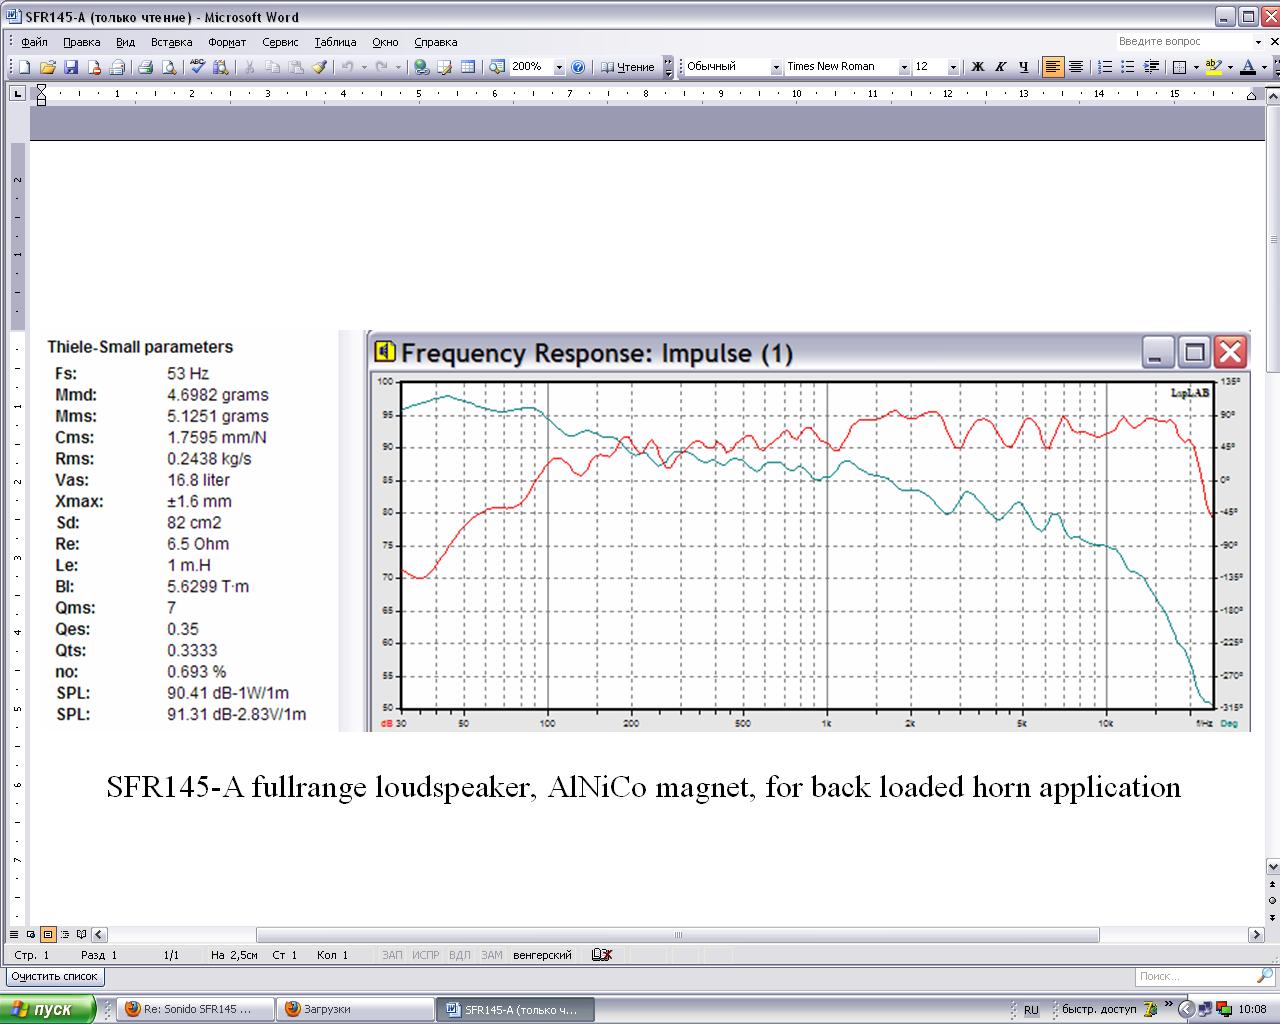Expand highlight color options arrow

[1230, 67]
